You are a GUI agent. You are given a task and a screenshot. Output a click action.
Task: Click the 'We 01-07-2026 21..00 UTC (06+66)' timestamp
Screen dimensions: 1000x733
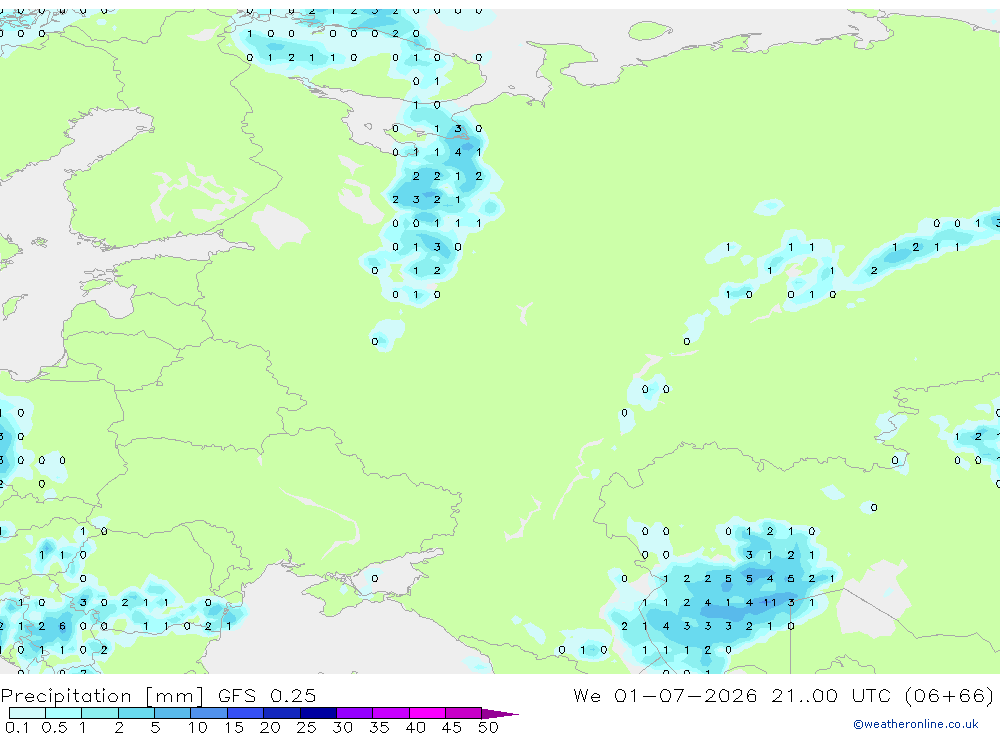(x=783, y=695)
